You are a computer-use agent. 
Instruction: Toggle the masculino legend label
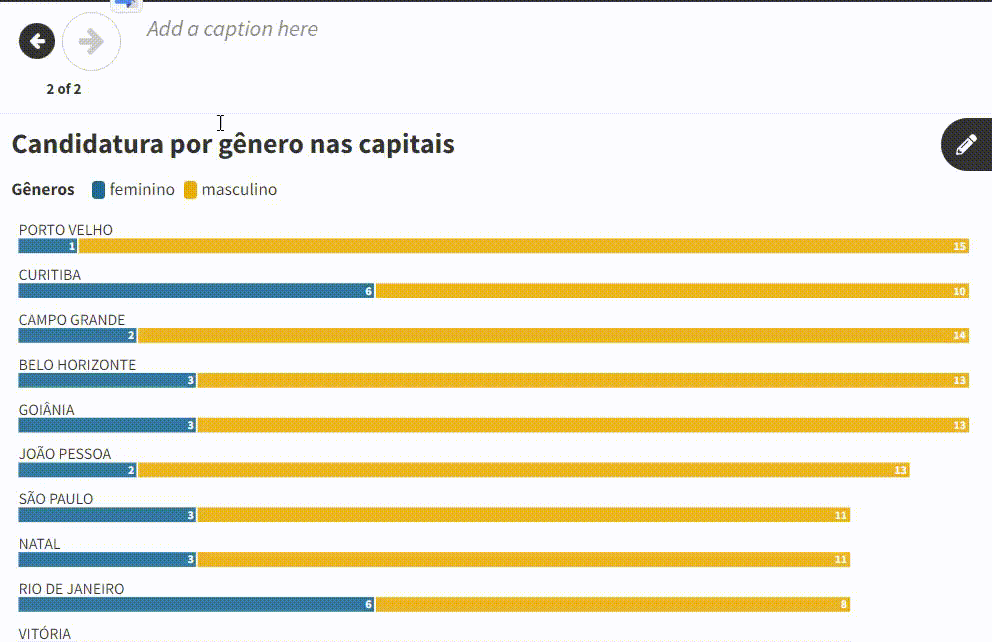pos(239,190)
